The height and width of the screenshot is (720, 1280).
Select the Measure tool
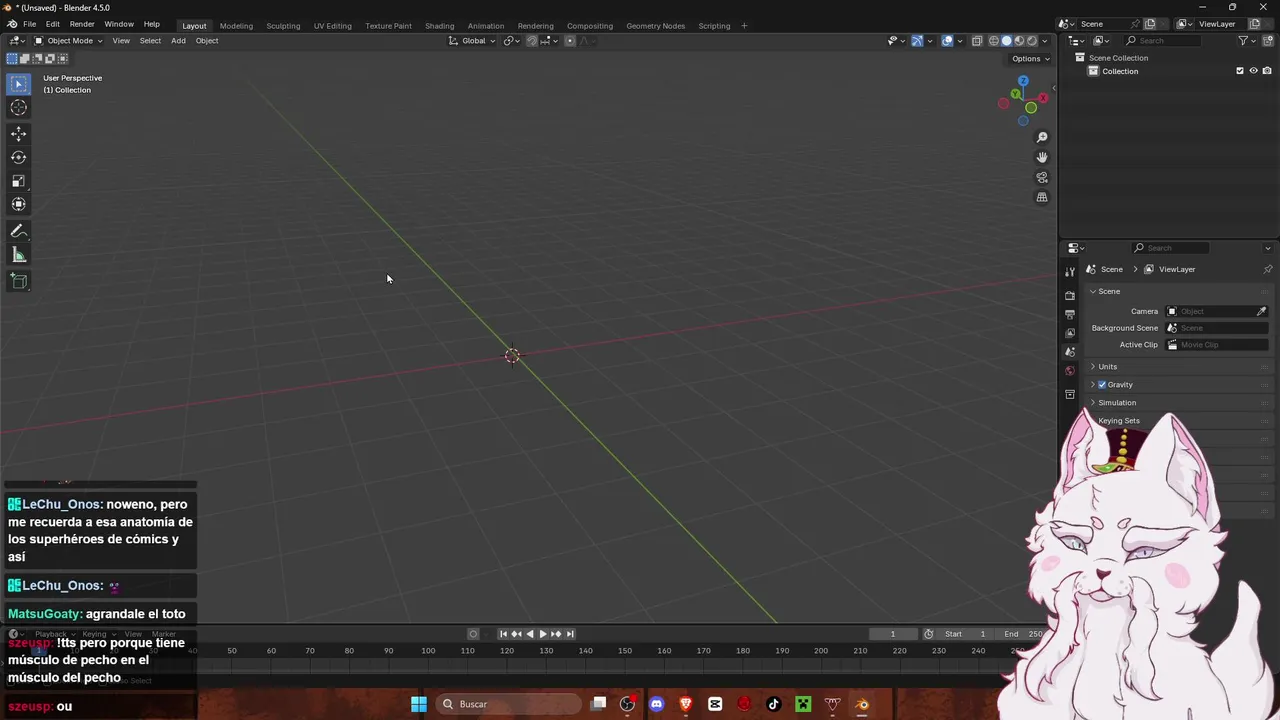(18, 255)
